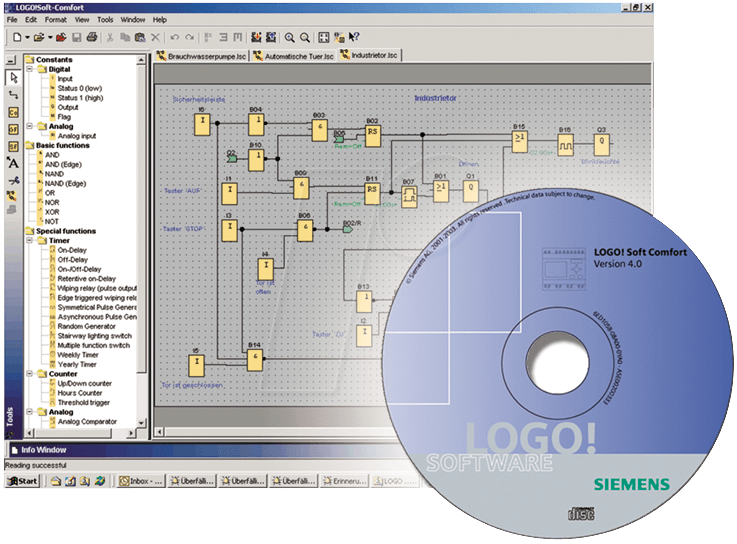This screenshot has width=737, height=544.
Task: Save the circuit with the disk icon
Action: tap(77, 37)
